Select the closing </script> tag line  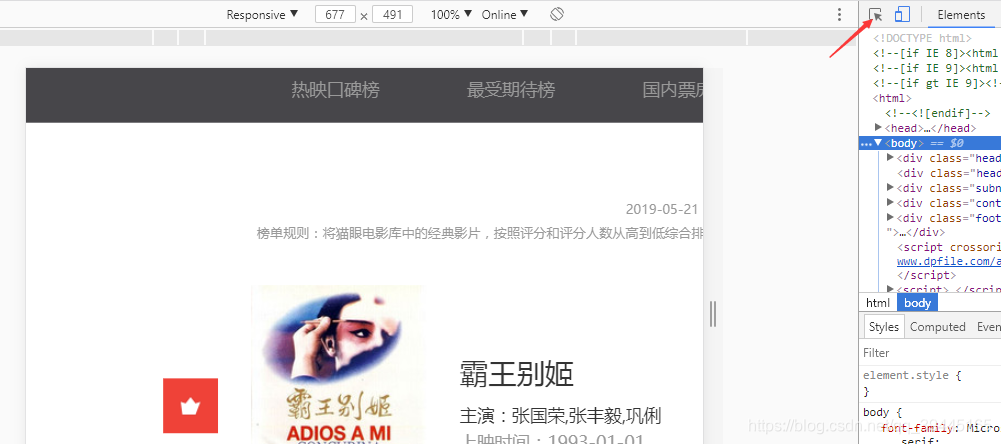point(926,276)
